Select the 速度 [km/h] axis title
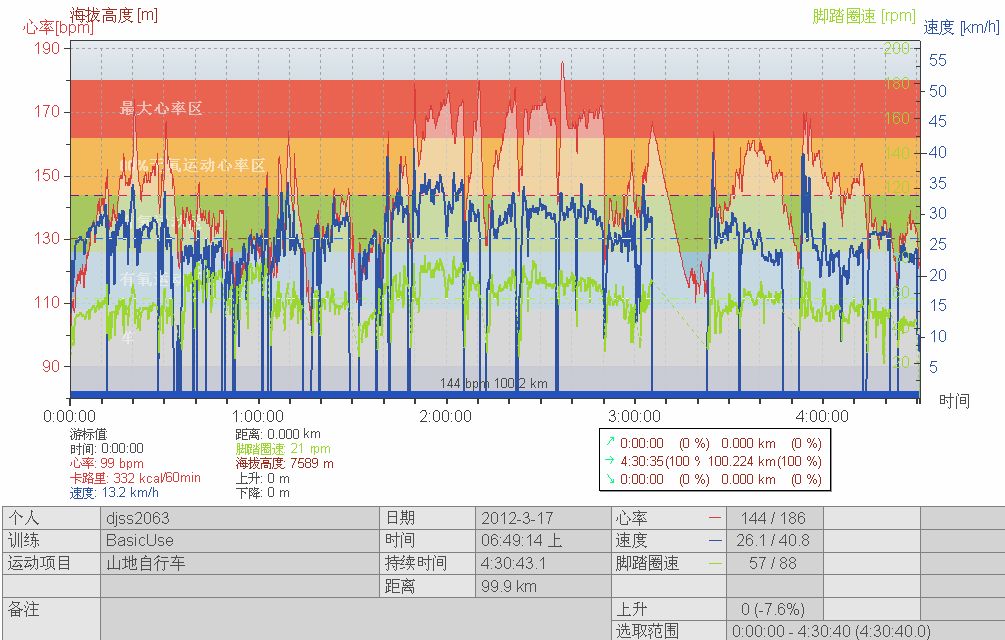The image size is (1005, 640). click(x=961, y=27)
